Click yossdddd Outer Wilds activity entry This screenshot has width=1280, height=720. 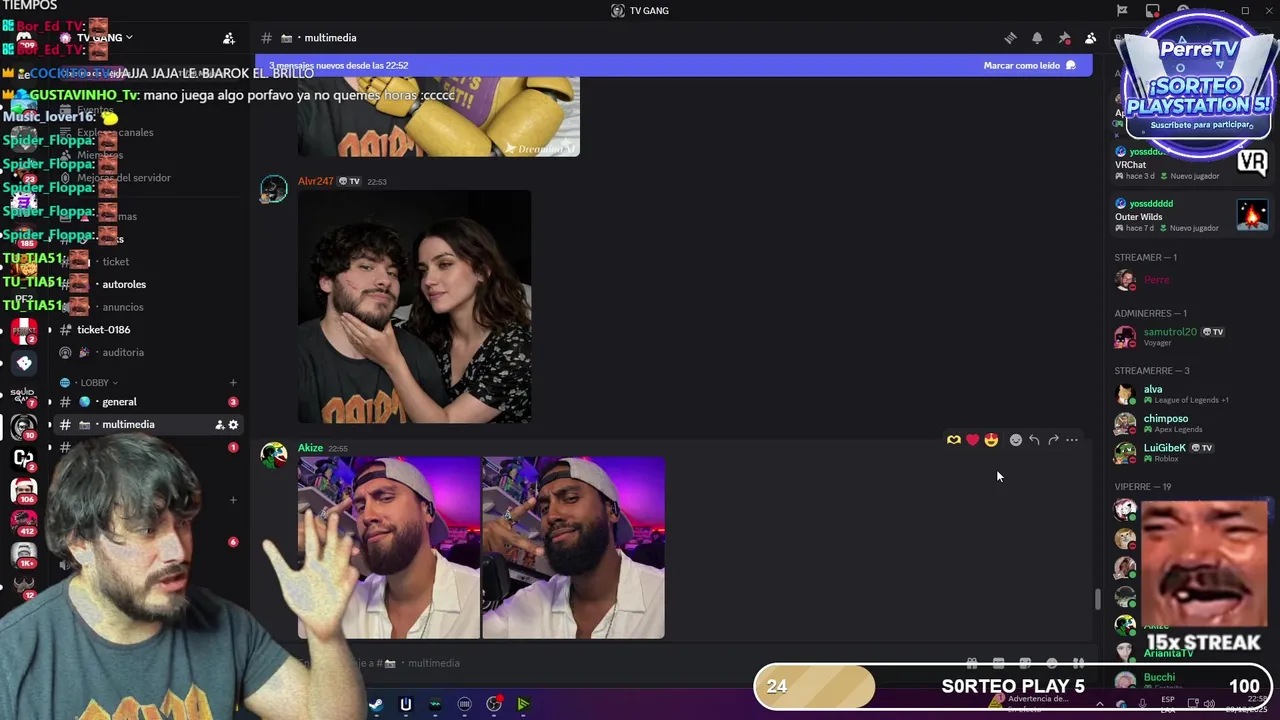pos(1190,215)
